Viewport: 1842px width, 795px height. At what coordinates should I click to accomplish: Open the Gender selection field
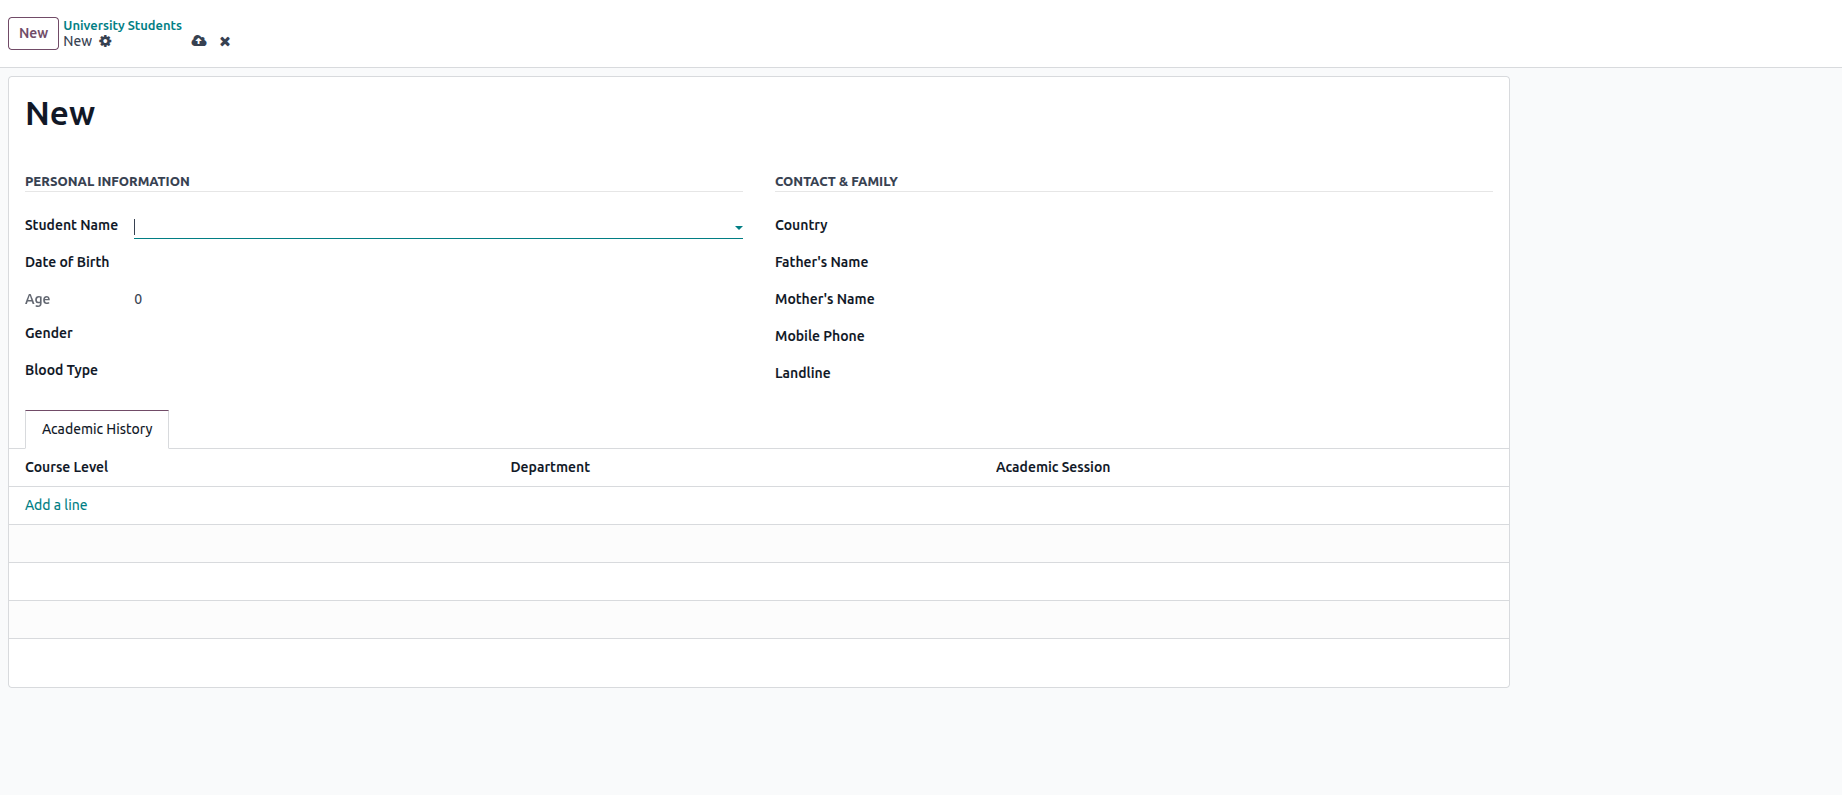coord(430,334)
